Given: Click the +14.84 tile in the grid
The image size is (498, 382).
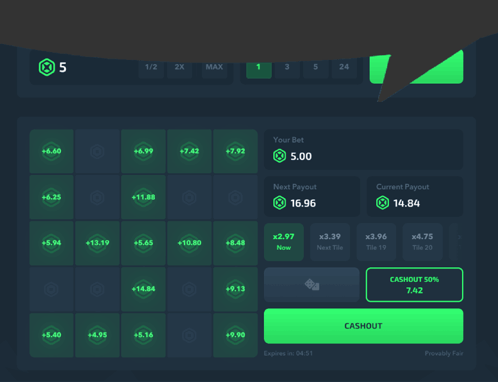Looking at the screenshot, I should click(143, 289).
